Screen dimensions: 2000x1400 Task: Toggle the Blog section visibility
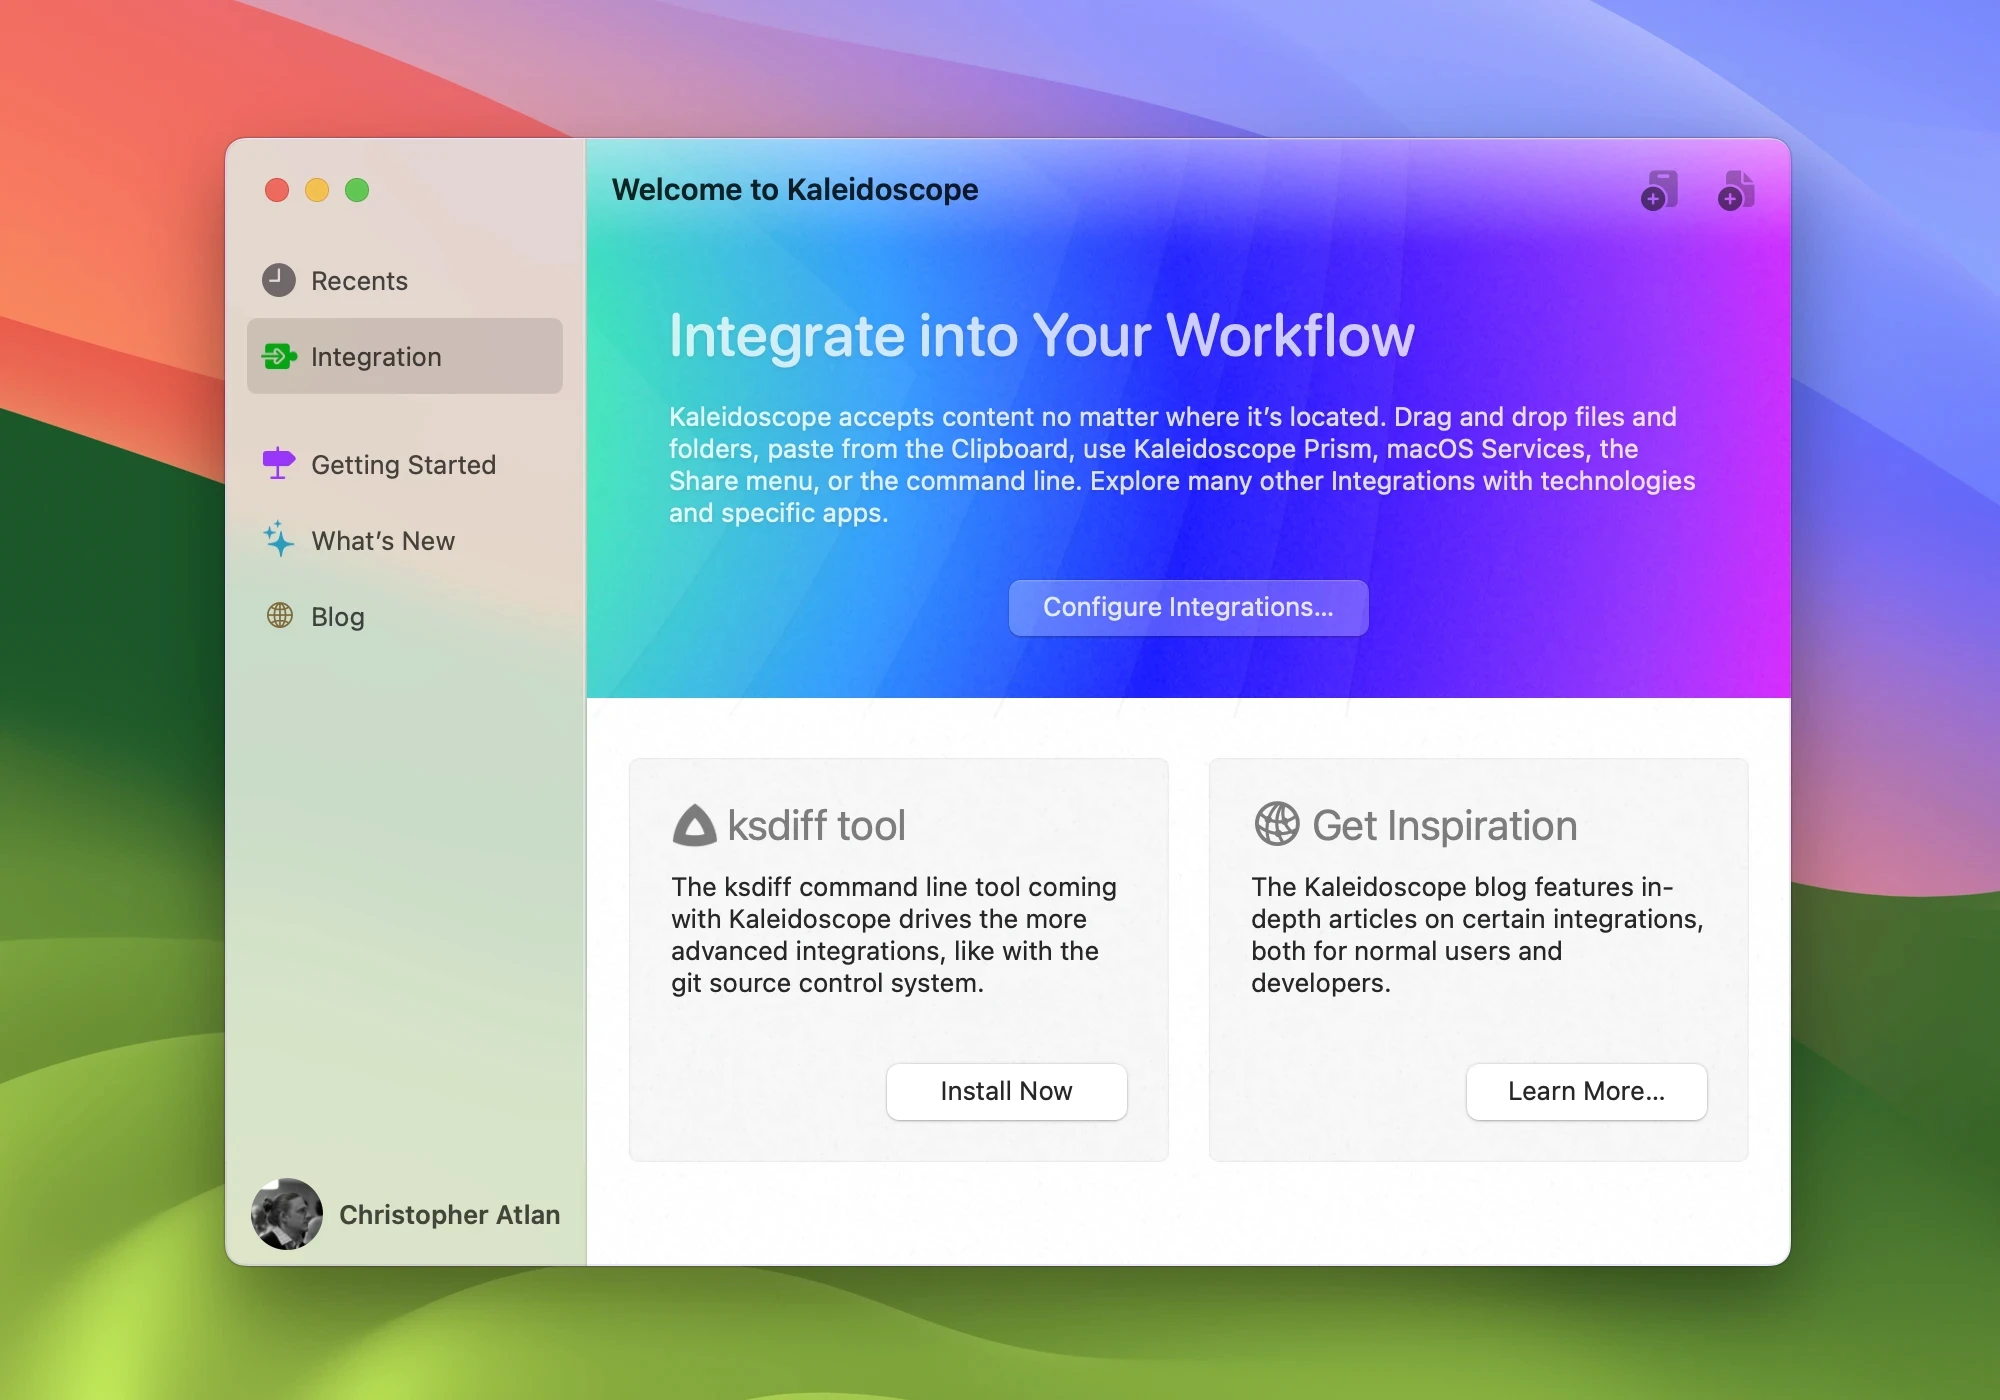pos(337,614)
